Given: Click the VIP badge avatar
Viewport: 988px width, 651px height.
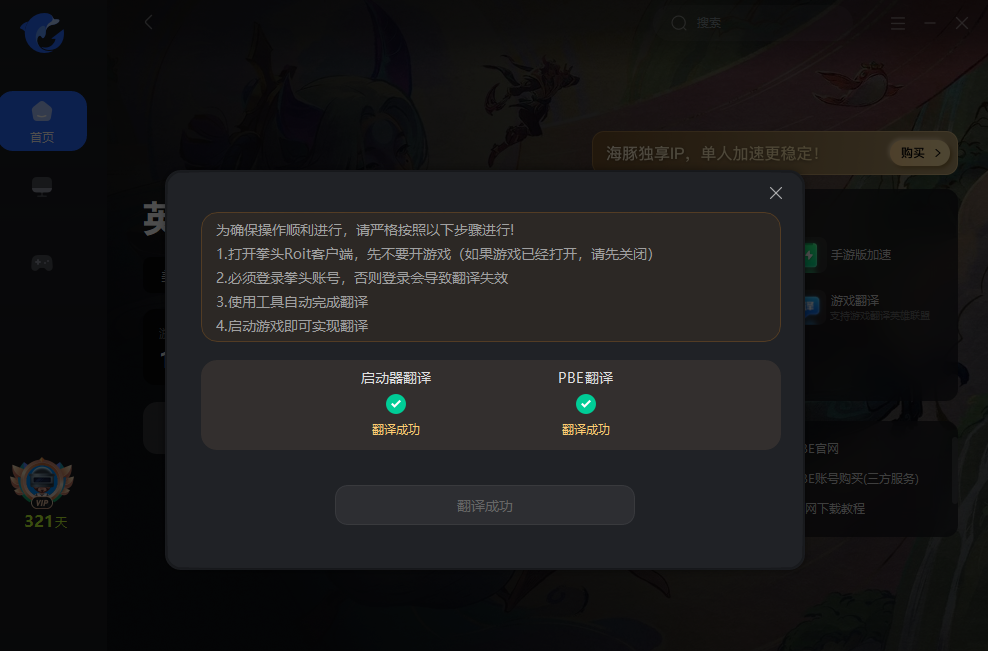Looking at the screenshot, I should pos(42,483).
